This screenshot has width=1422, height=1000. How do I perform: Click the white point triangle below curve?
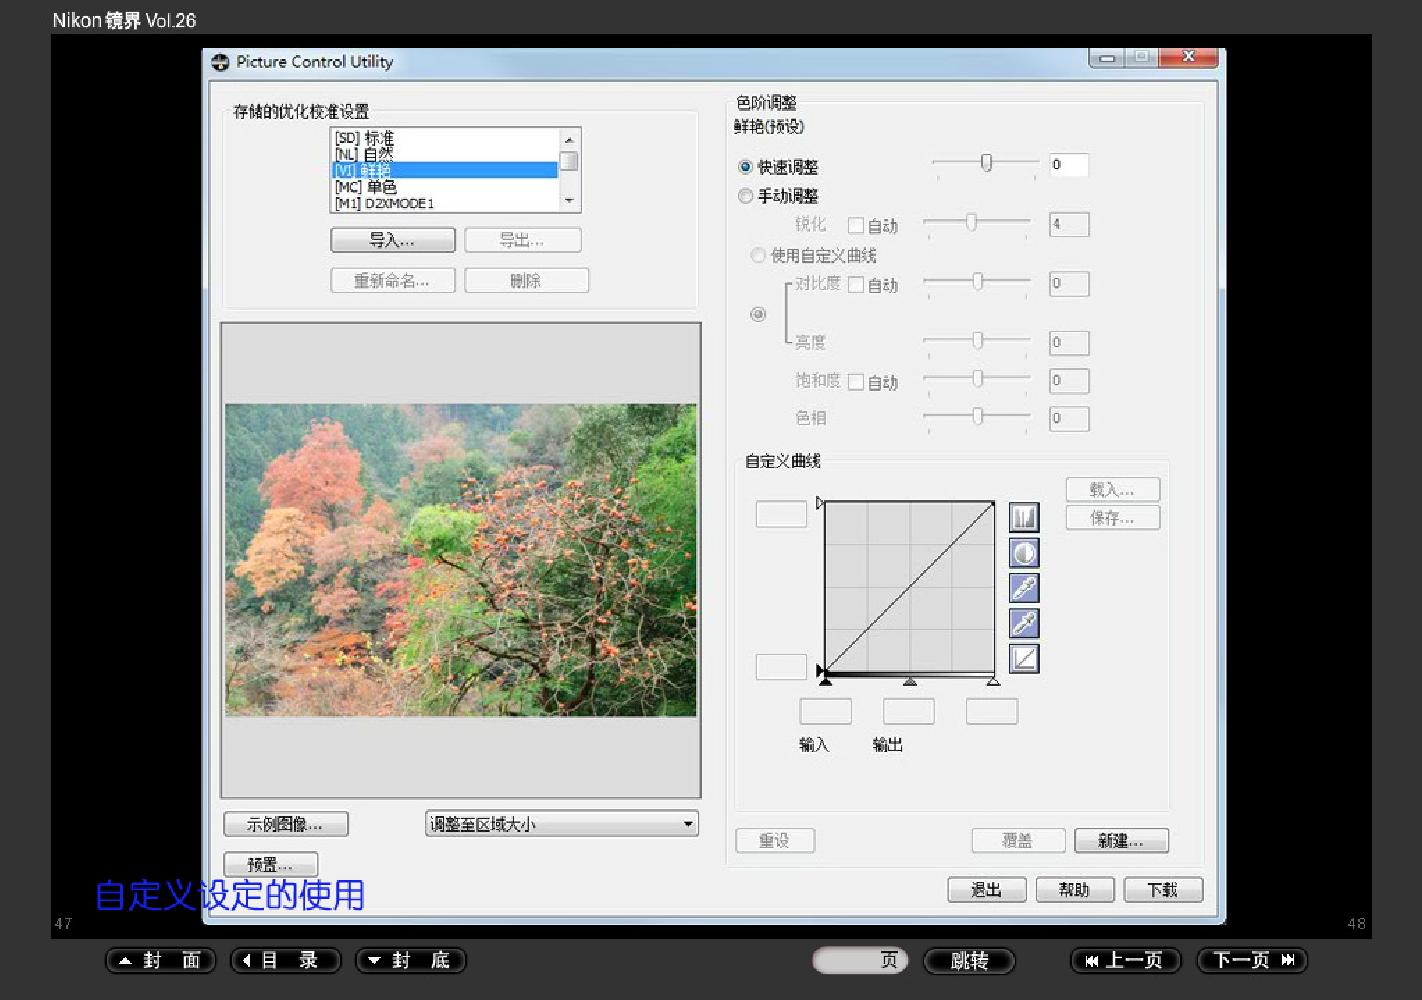click(993, 681)
